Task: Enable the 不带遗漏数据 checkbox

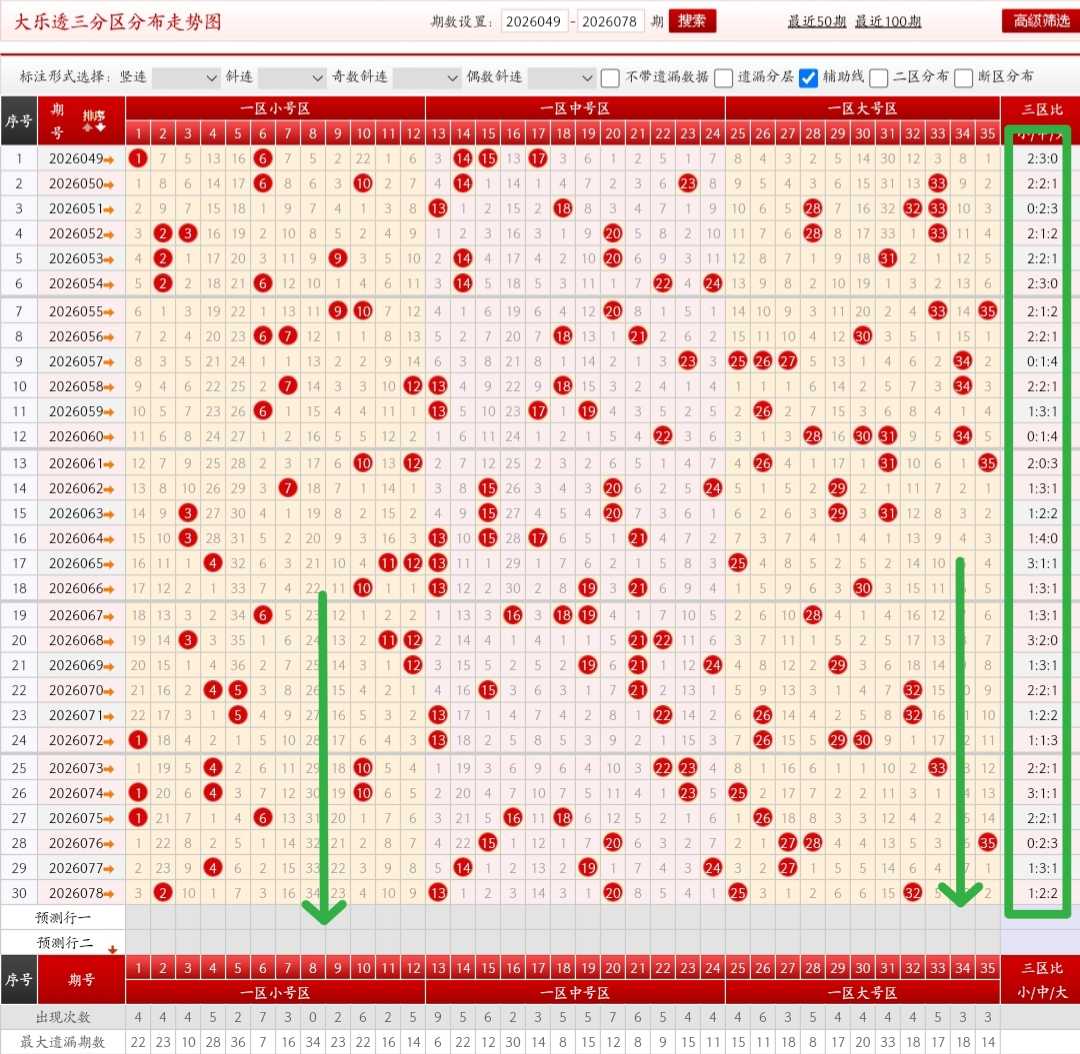Action: [610, 77]
